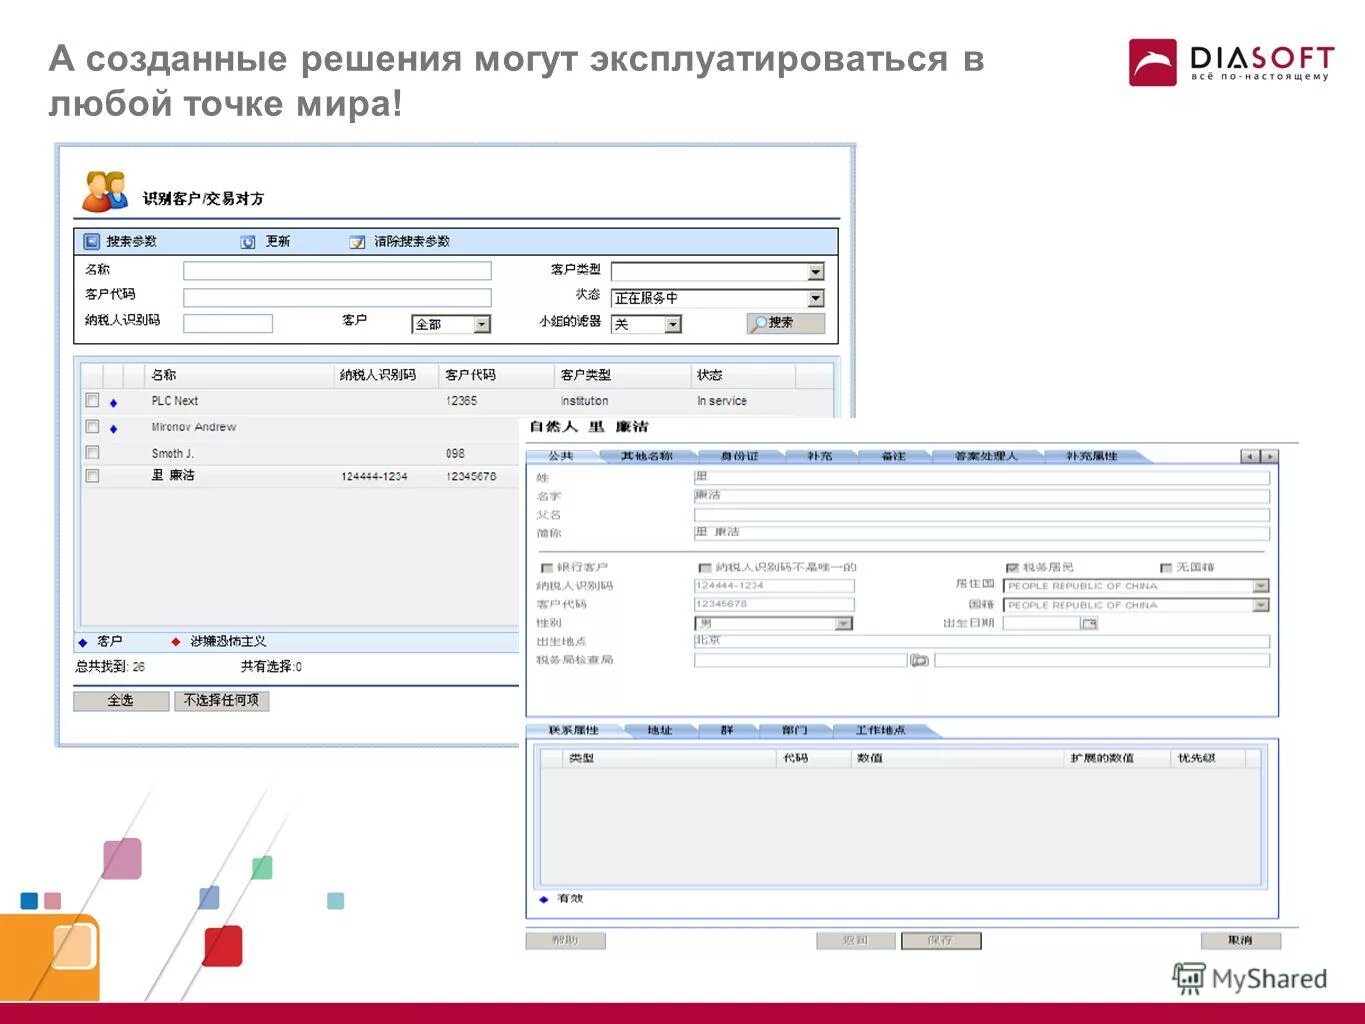This screenshot has height=1024, width=1365.
Task: Click the lookup icon beside 税务局检查局
Action: coord(919,659)
